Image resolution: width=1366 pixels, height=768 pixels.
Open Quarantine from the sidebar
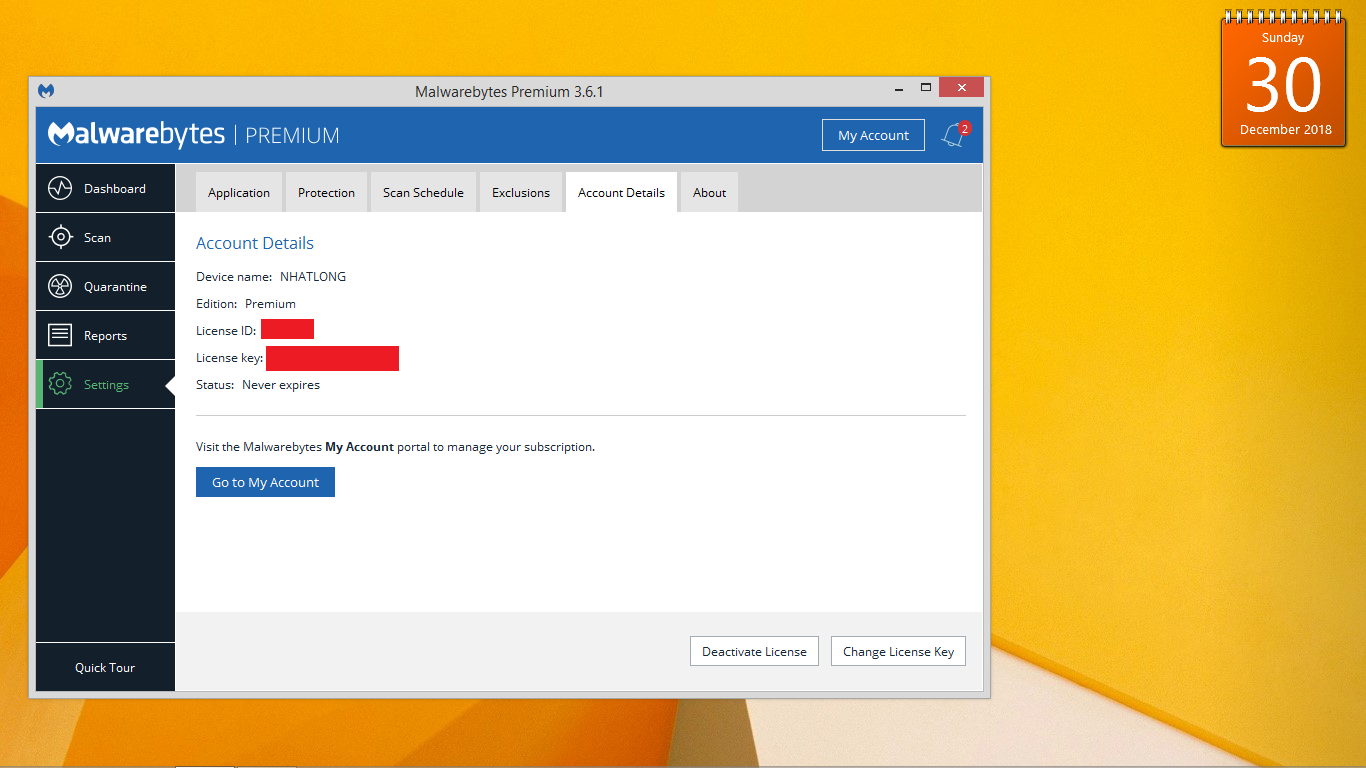tap(105, 286)
